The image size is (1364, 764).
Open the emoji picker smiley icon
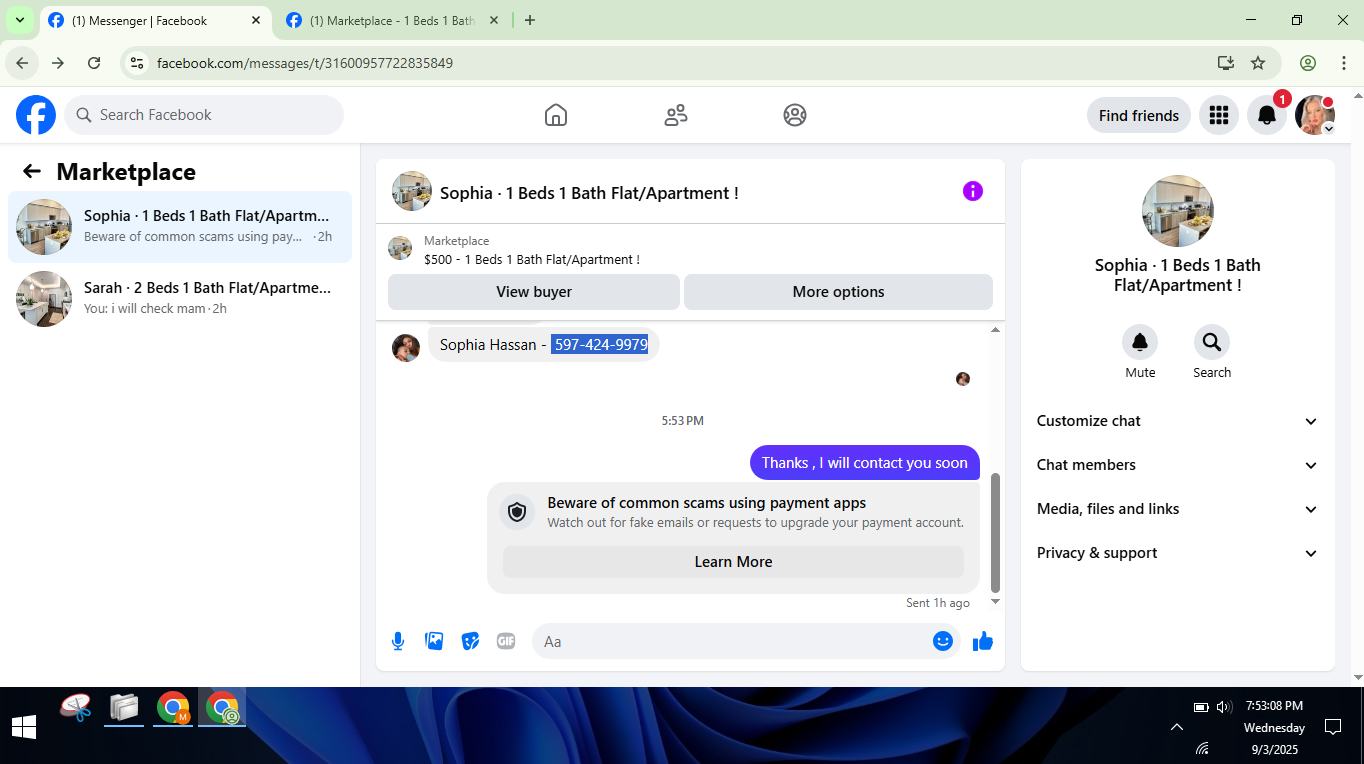pyautogui.click(x=942, y=641)
